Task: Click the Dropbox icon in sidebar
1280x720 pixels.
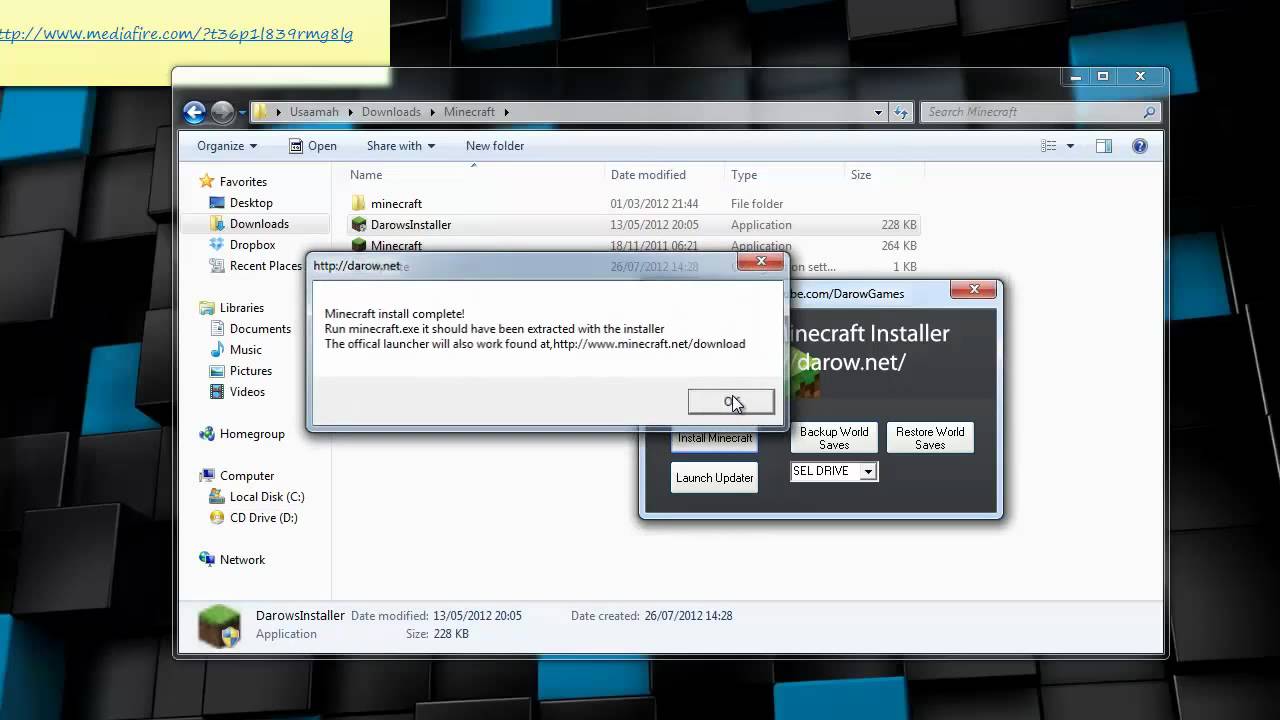Action: tap(218, 245)
